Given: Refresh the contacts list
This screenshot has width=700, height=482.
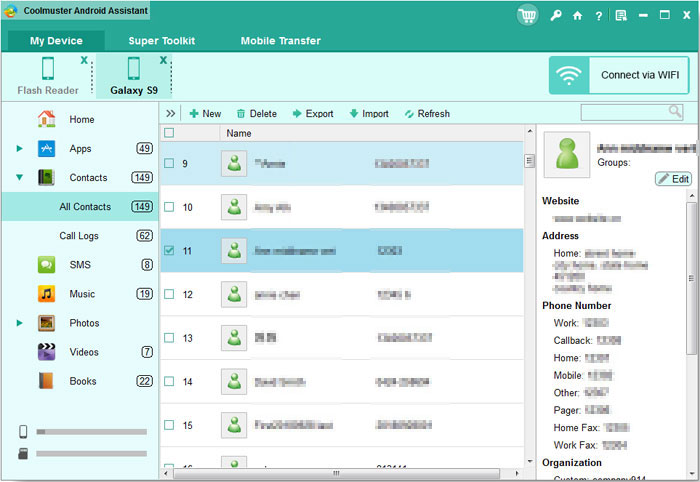Looking at the screenshot, I should click(x=427, y=114).
